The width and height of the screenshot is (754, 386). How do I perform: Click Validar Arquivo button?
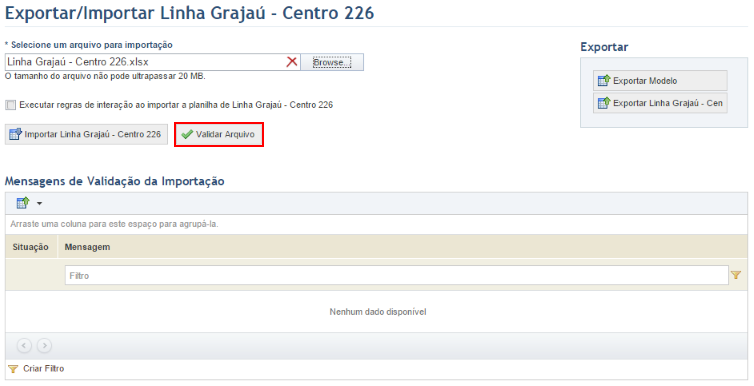tap(219, 135)
